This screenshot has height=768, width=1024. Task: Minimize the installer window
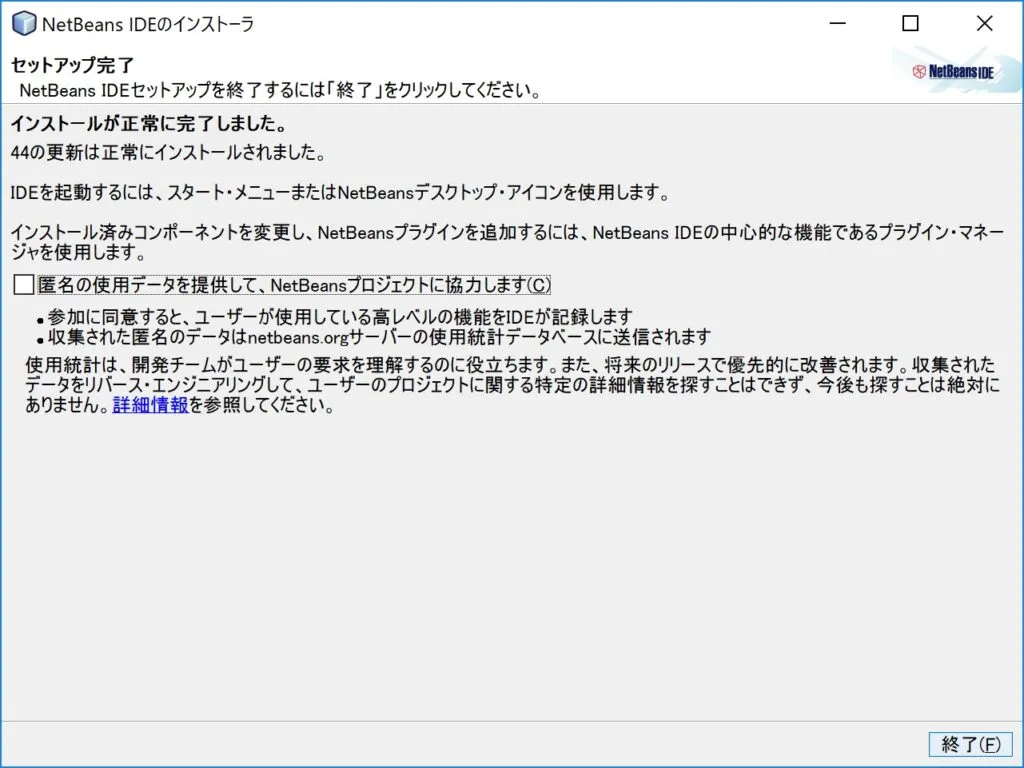point(838,24)
